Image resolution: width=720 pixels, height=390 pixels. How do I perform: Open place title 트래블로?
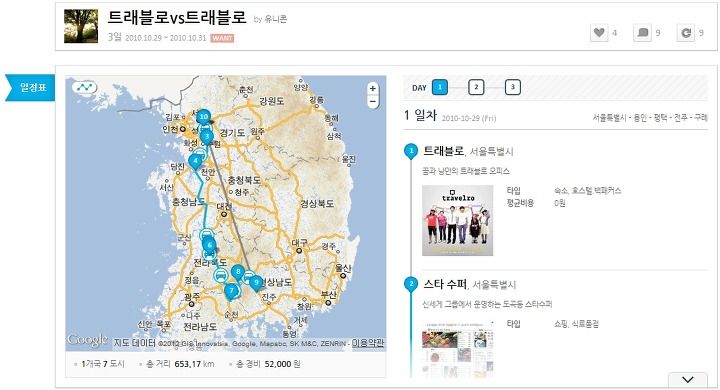click(444, 151)
